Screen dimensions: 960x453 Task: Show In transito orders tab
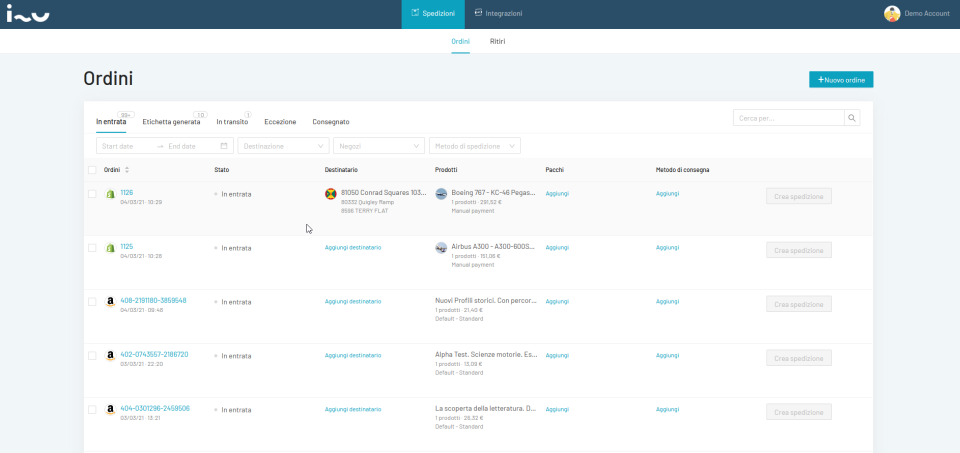coord(233,122)
